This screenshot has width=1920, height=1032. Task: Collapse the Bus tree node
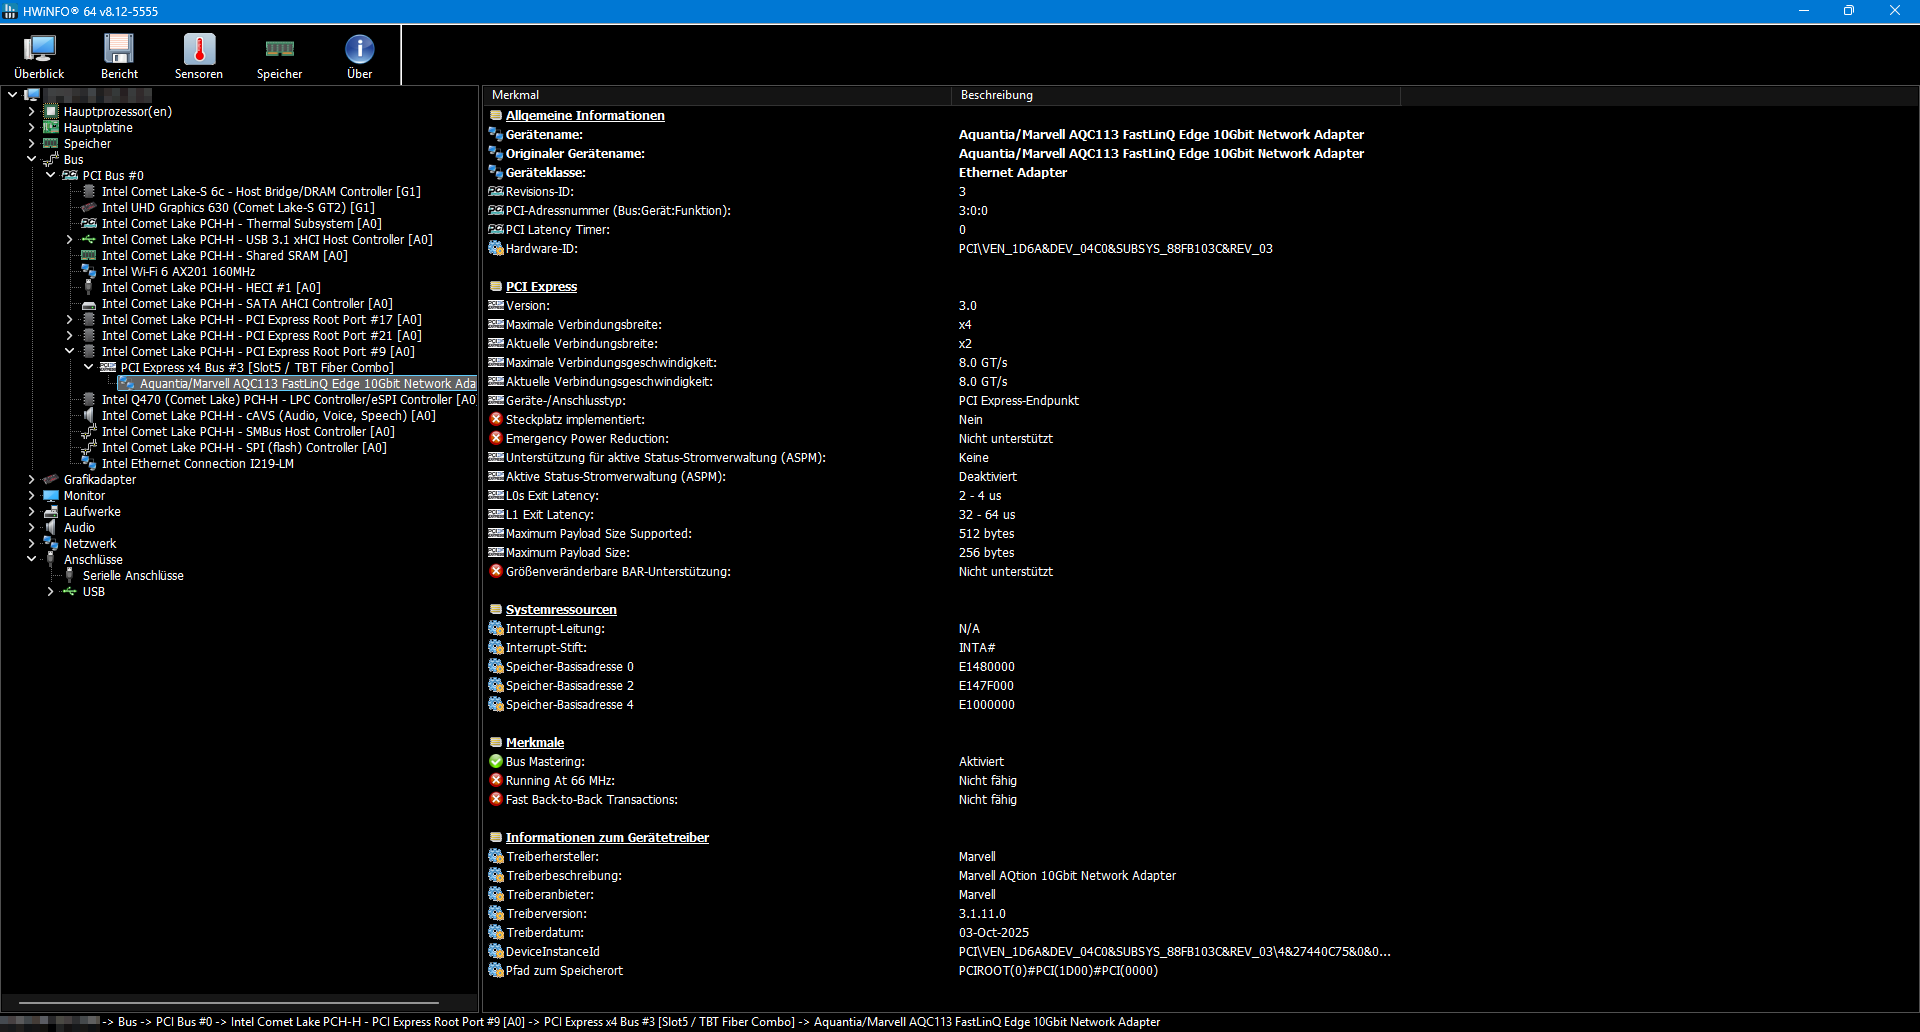pyautogui.click(x=31, y=160)
